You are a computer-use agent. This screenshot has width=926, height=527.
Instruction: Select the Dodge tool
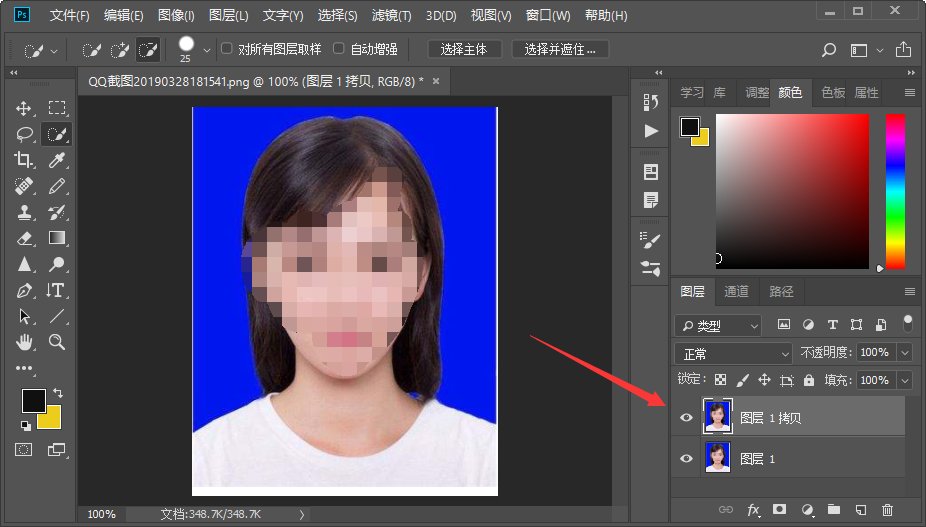tap(57, 264)
